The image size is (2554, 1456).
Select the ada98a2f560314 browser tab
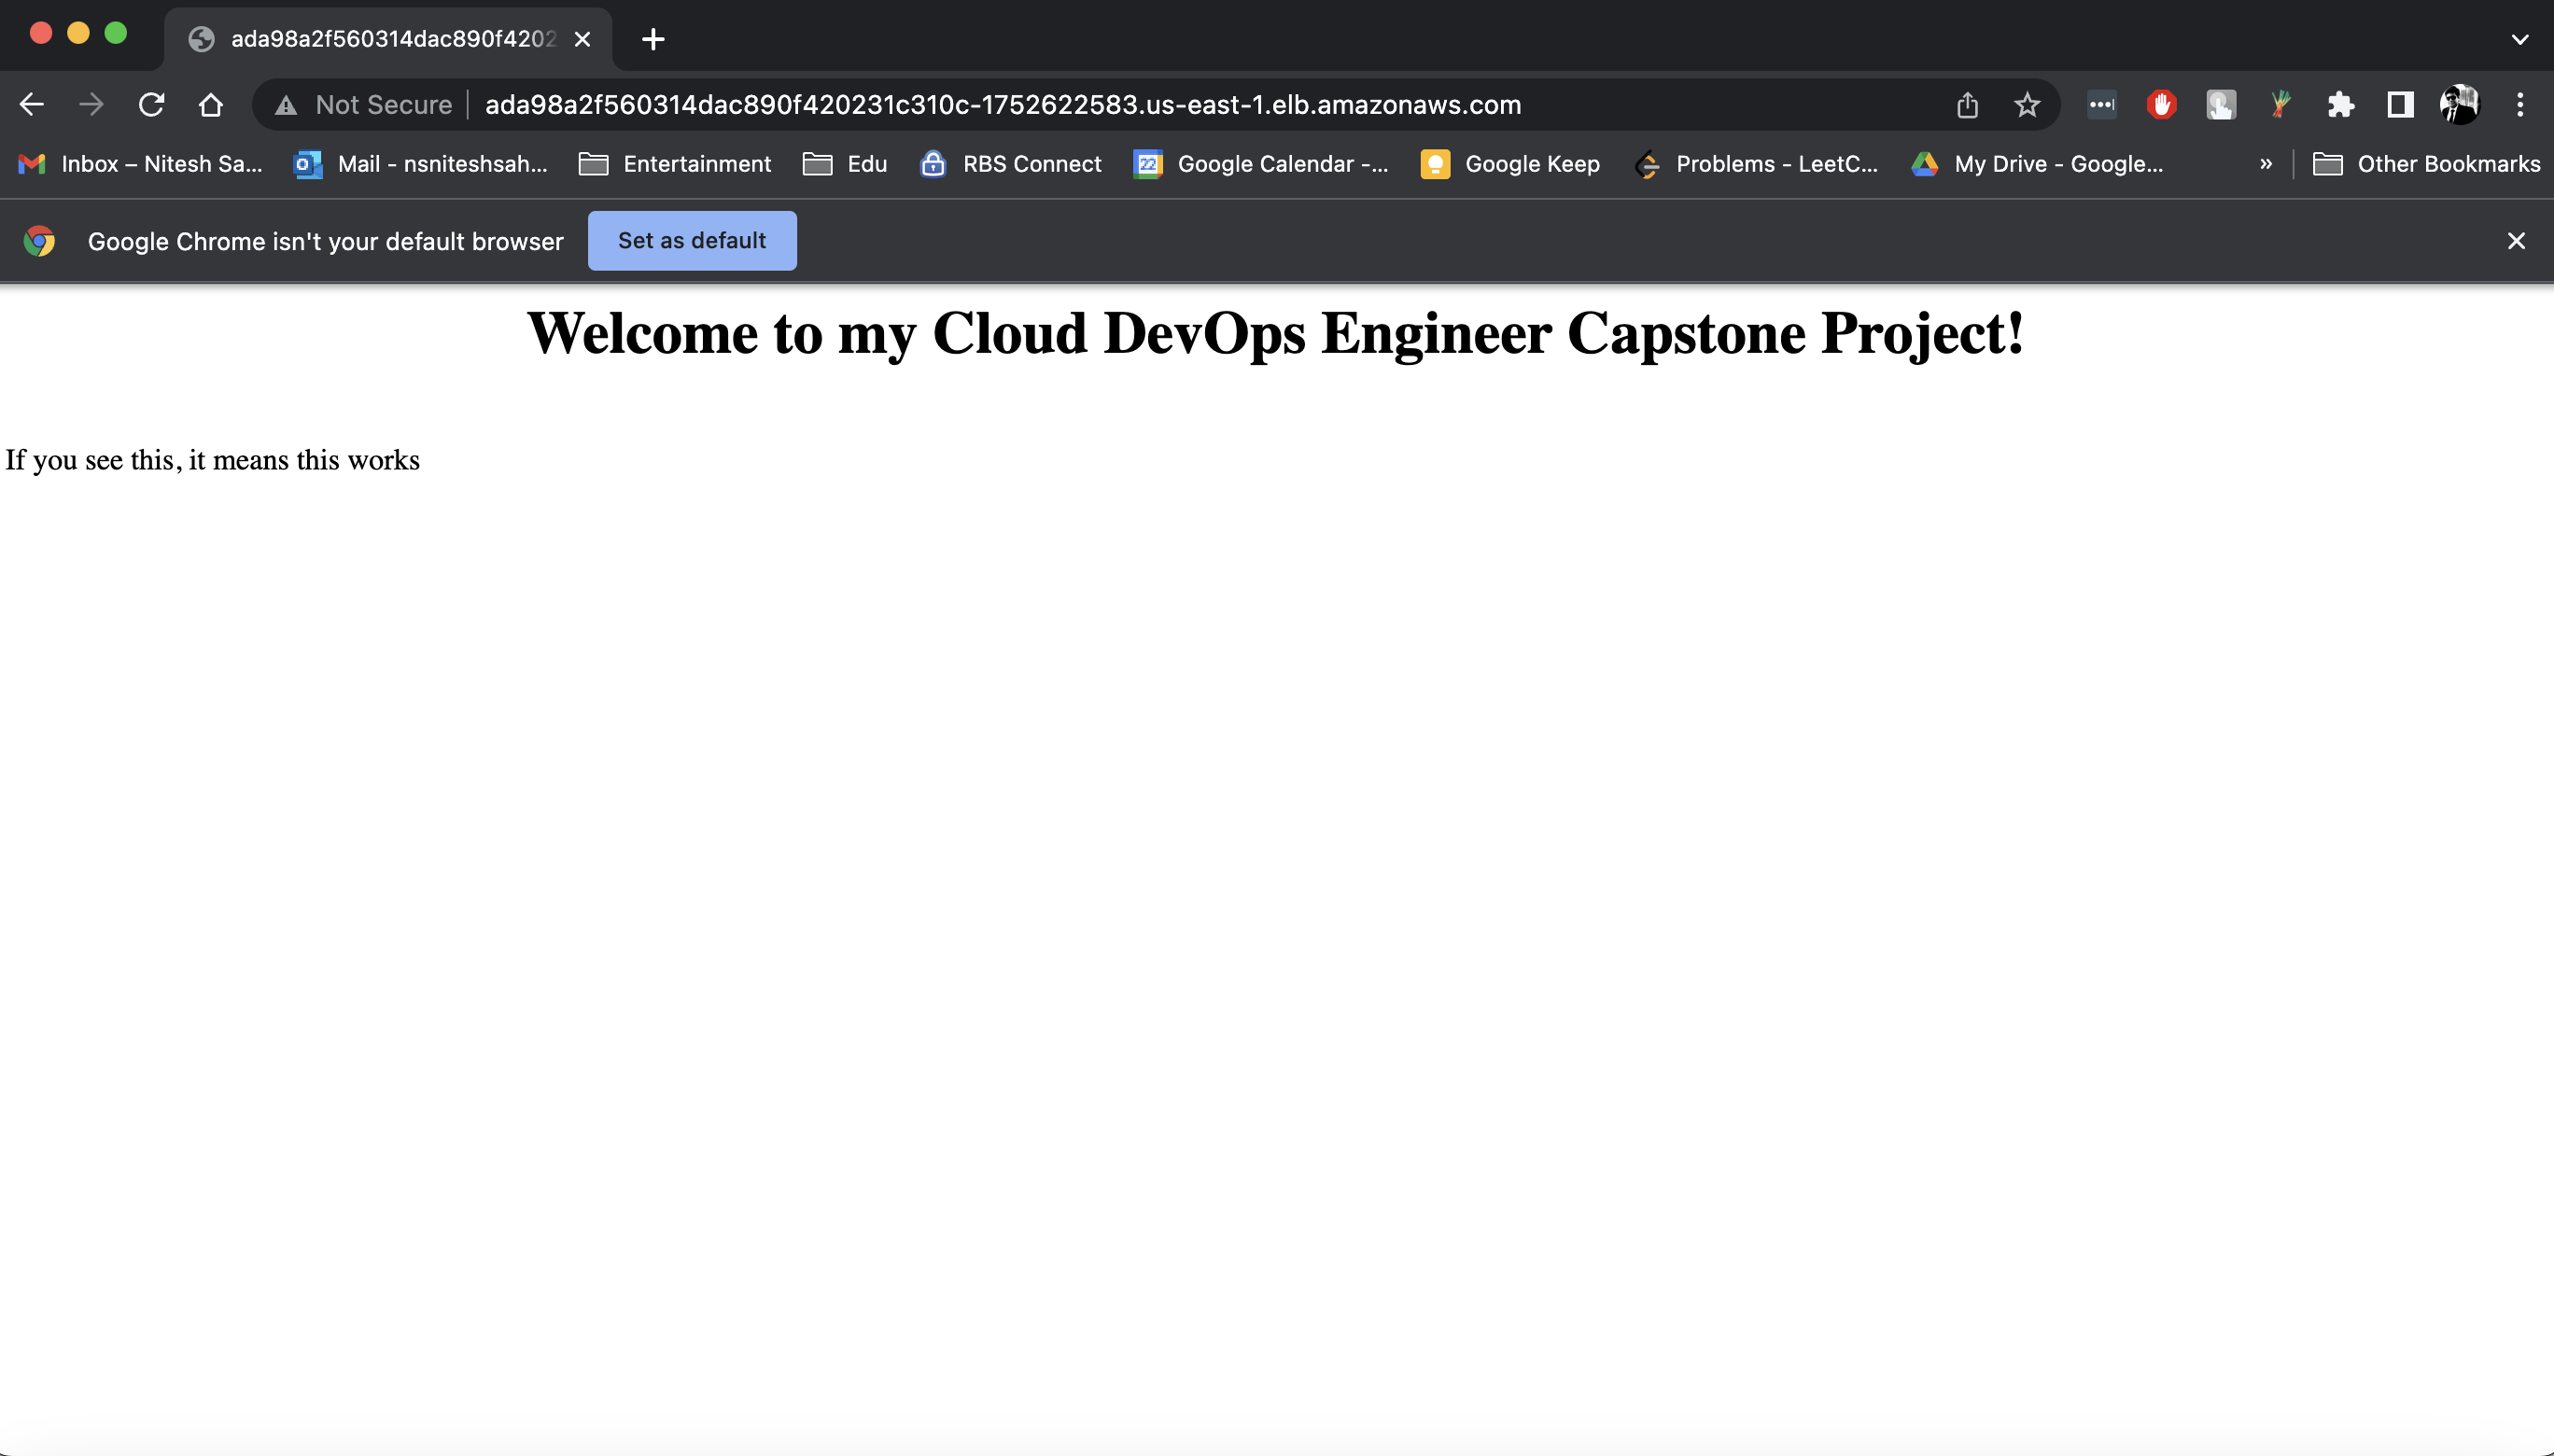[x=390, y=40]
